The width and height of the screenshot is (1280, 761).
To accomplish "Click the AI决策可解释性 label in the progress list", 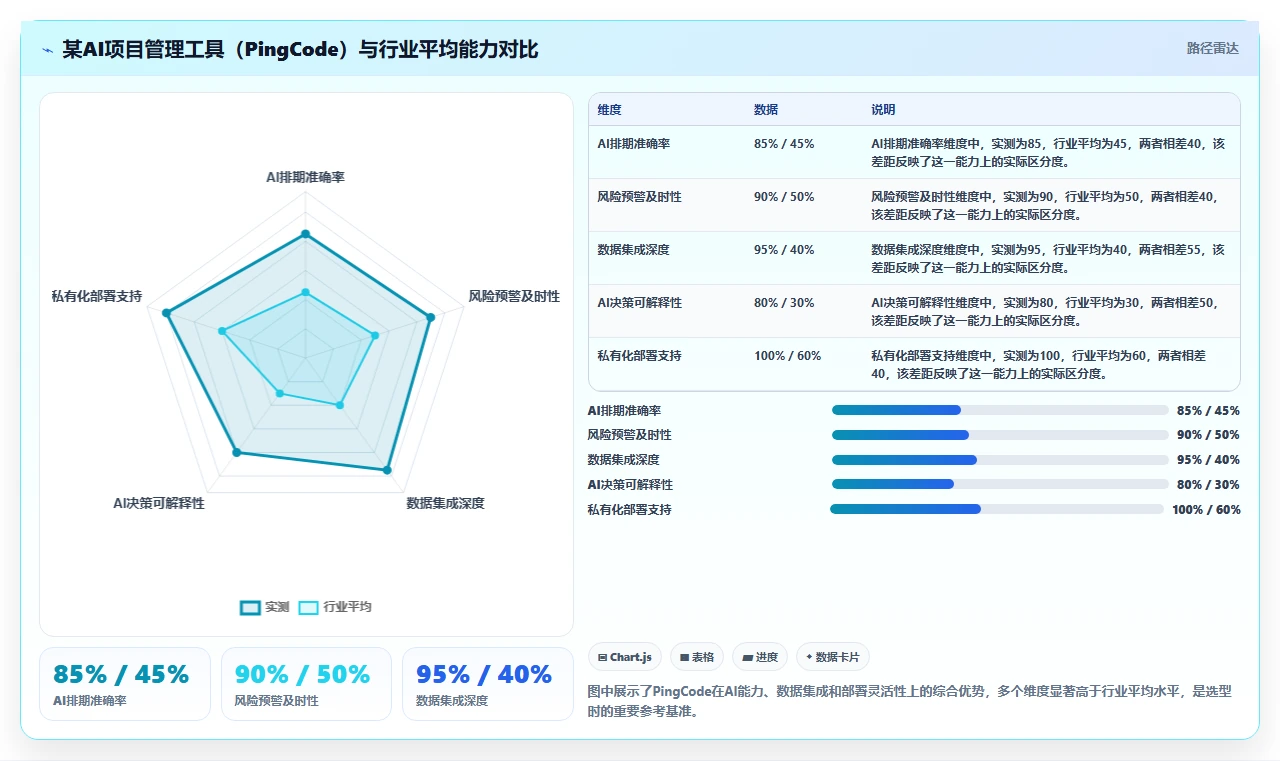I will coord(630,484).
